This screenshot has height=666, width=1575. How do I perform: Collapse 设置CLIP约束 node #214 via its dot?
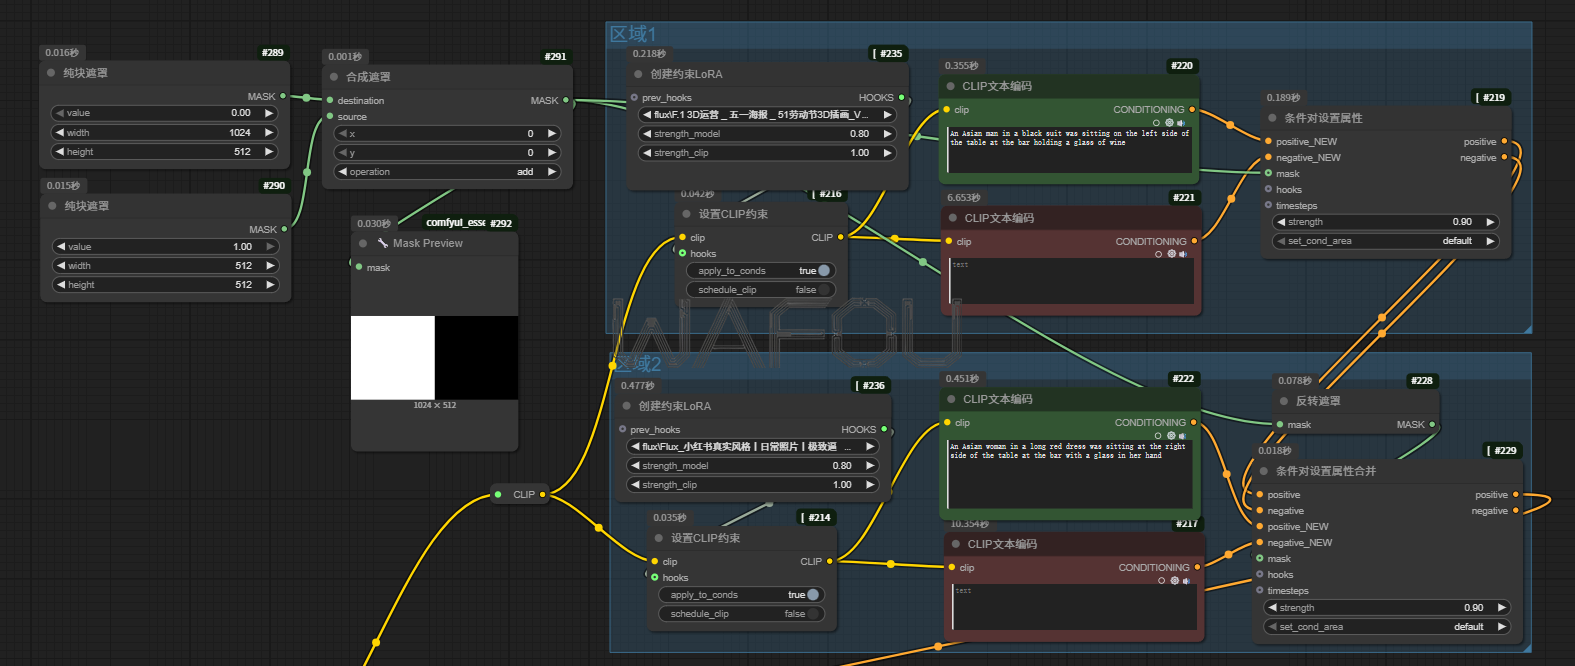659,538
